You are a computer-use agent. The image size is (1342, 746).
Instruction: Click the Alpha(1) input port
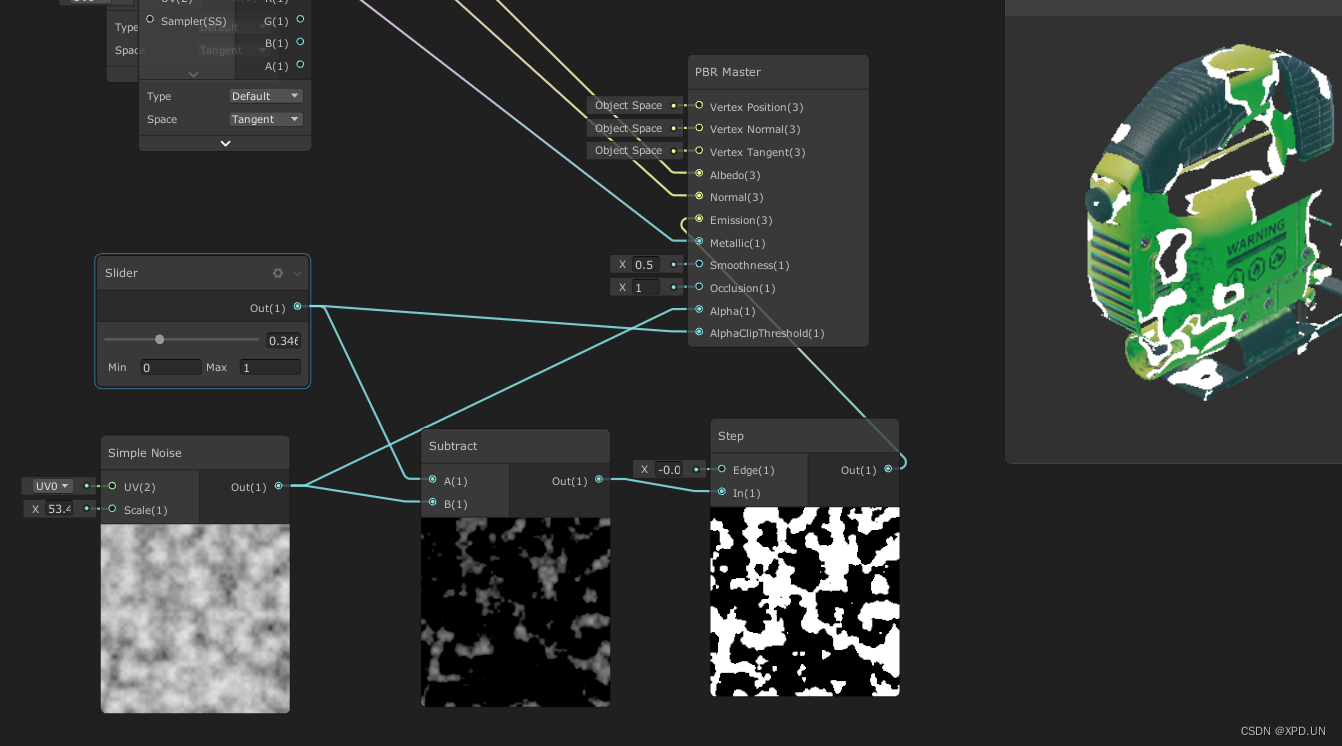pos(699,310)
